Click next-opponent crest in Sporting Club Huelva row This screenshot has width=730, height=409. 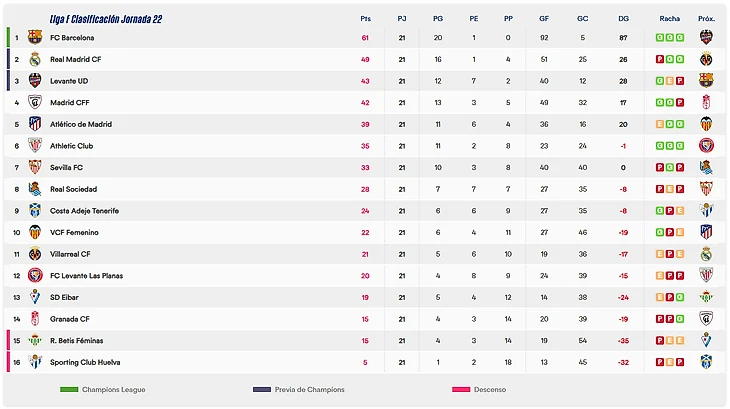(x=706, y=362)
